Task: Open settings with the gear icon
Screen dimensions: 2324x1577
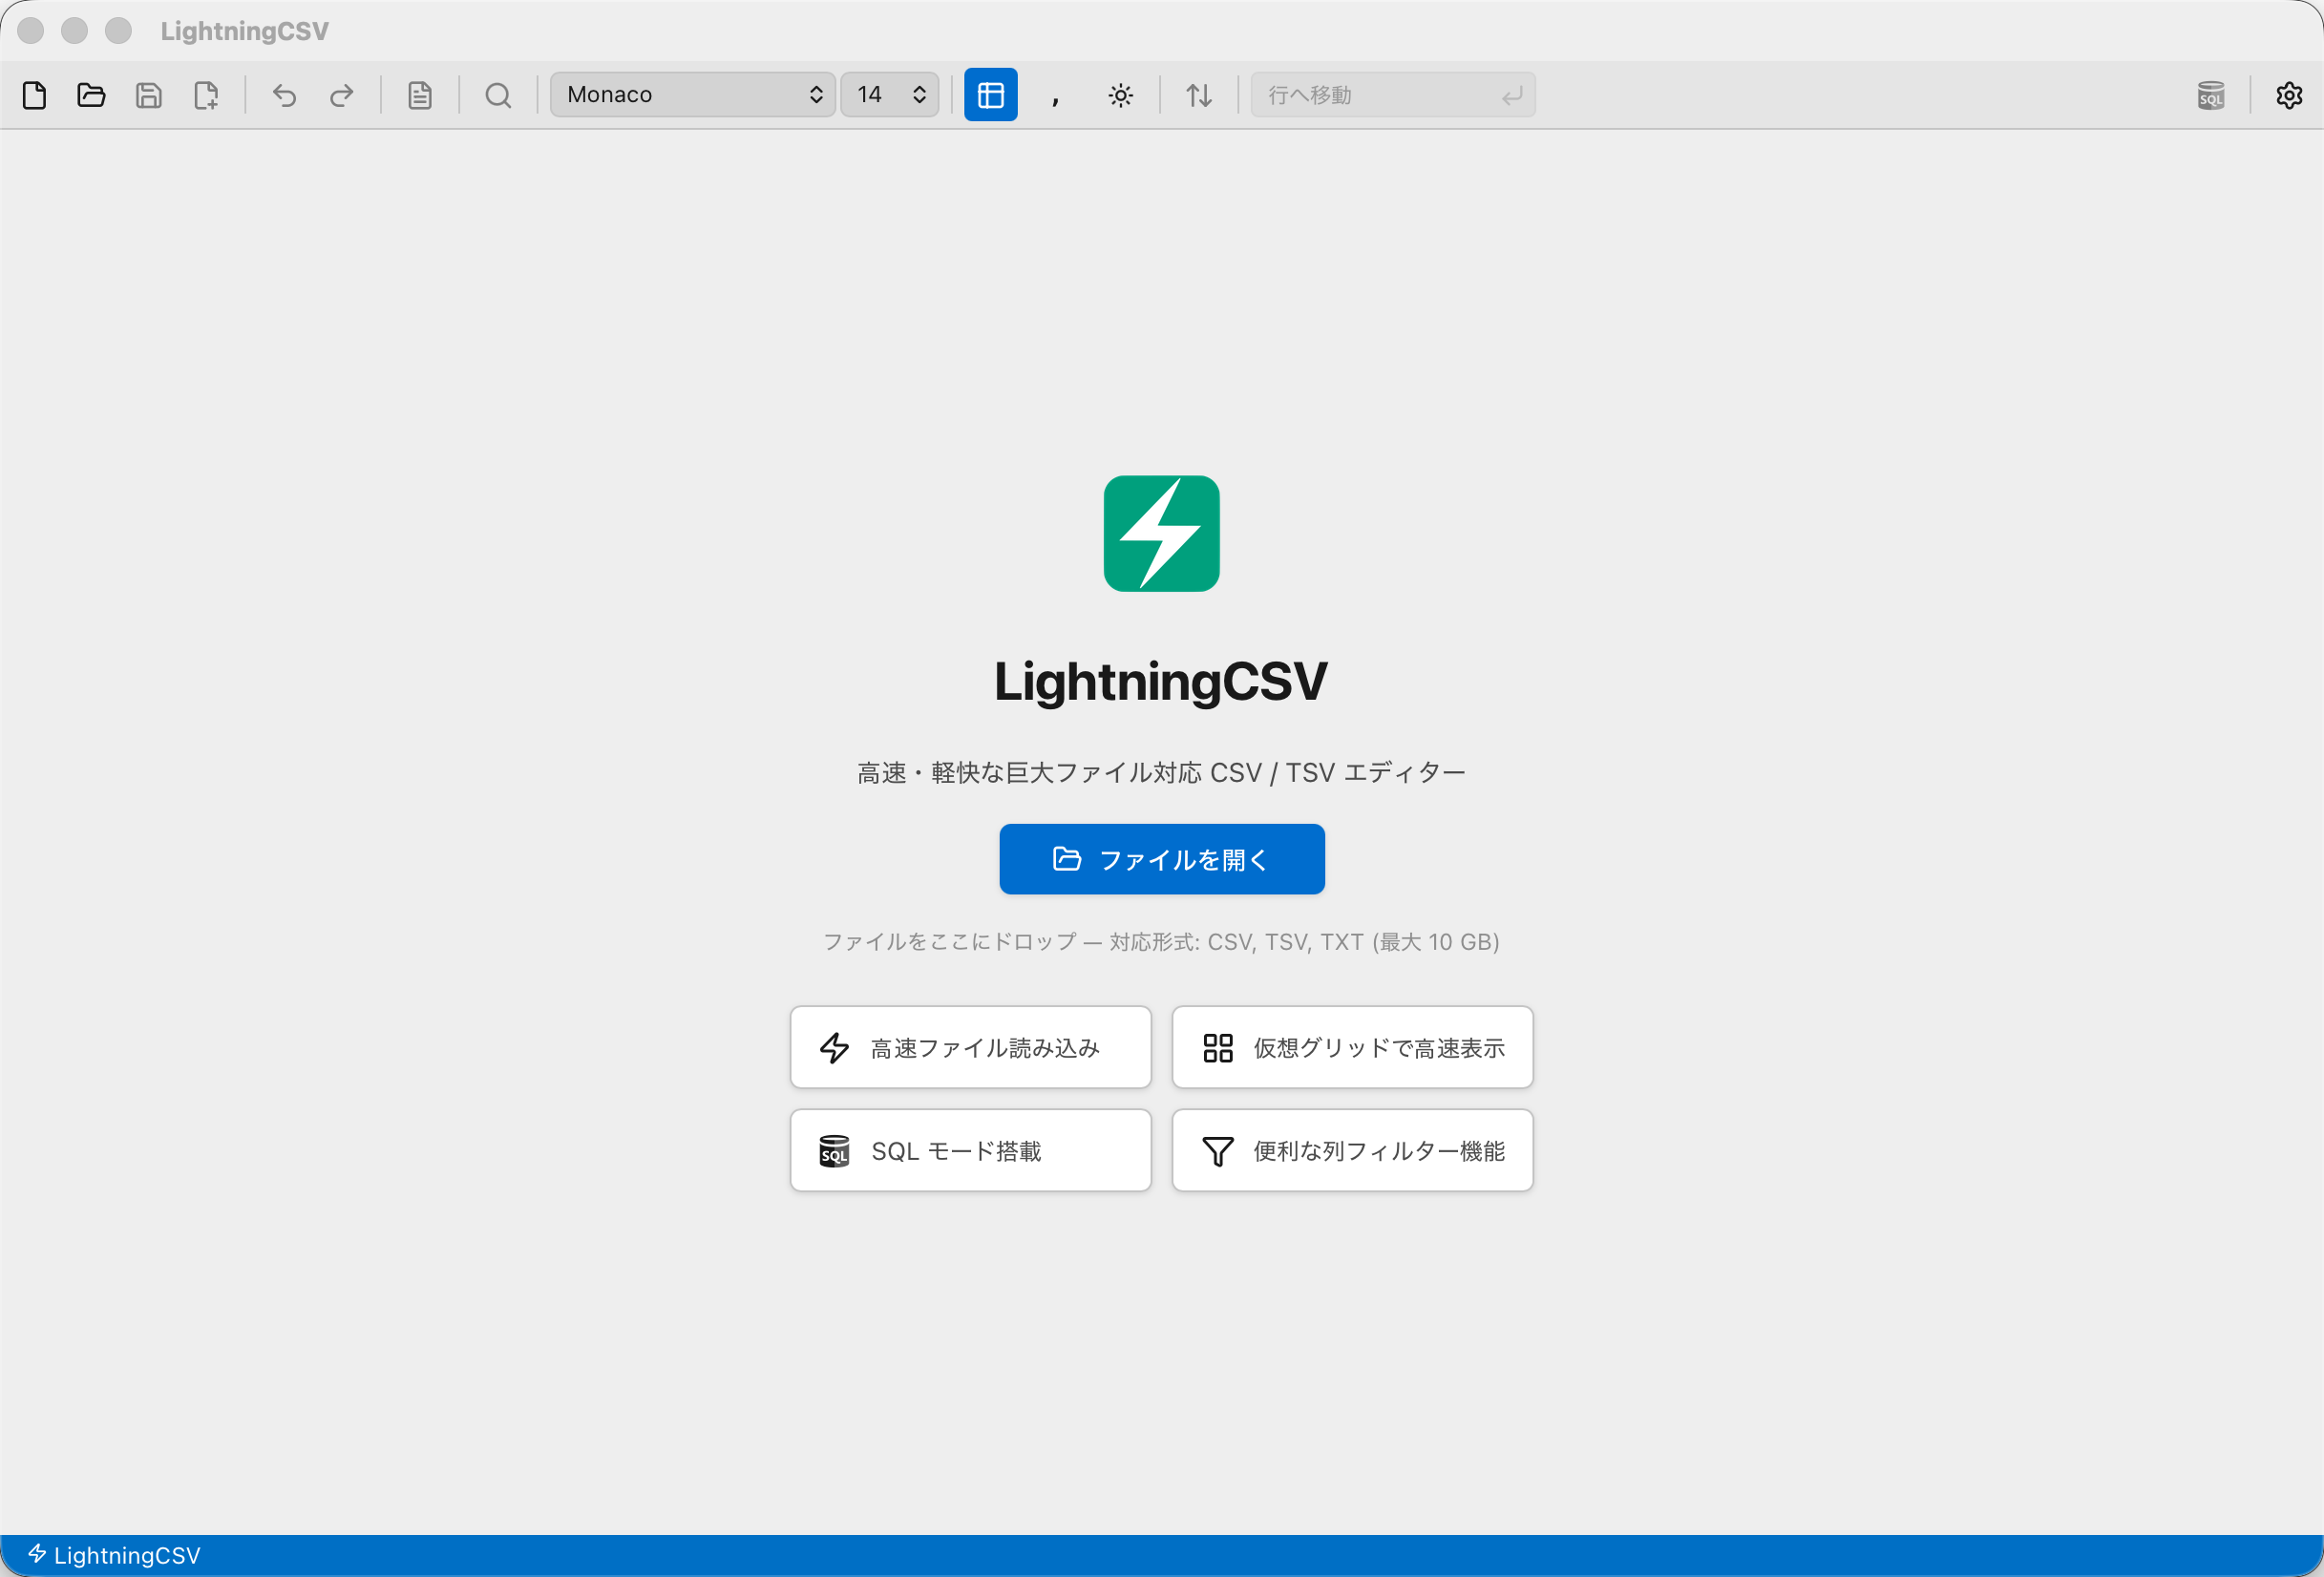Action: 2289,95
